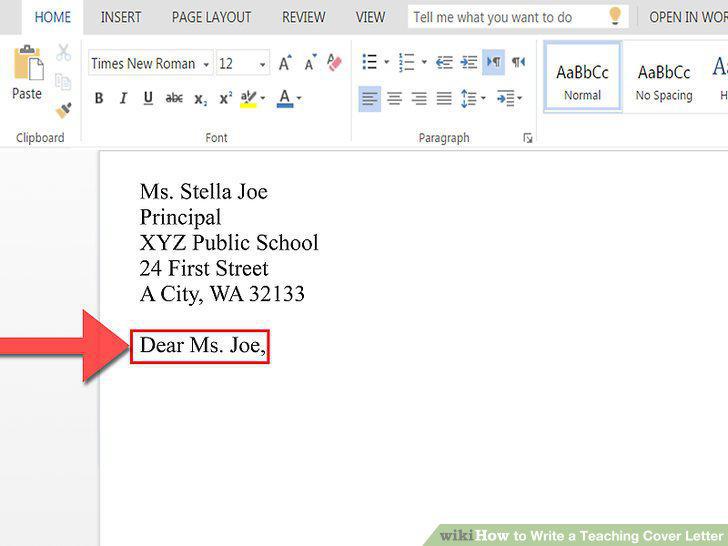Click the 'Principal' line
Screen dimensions: 728x546
[x=180, y=218]
